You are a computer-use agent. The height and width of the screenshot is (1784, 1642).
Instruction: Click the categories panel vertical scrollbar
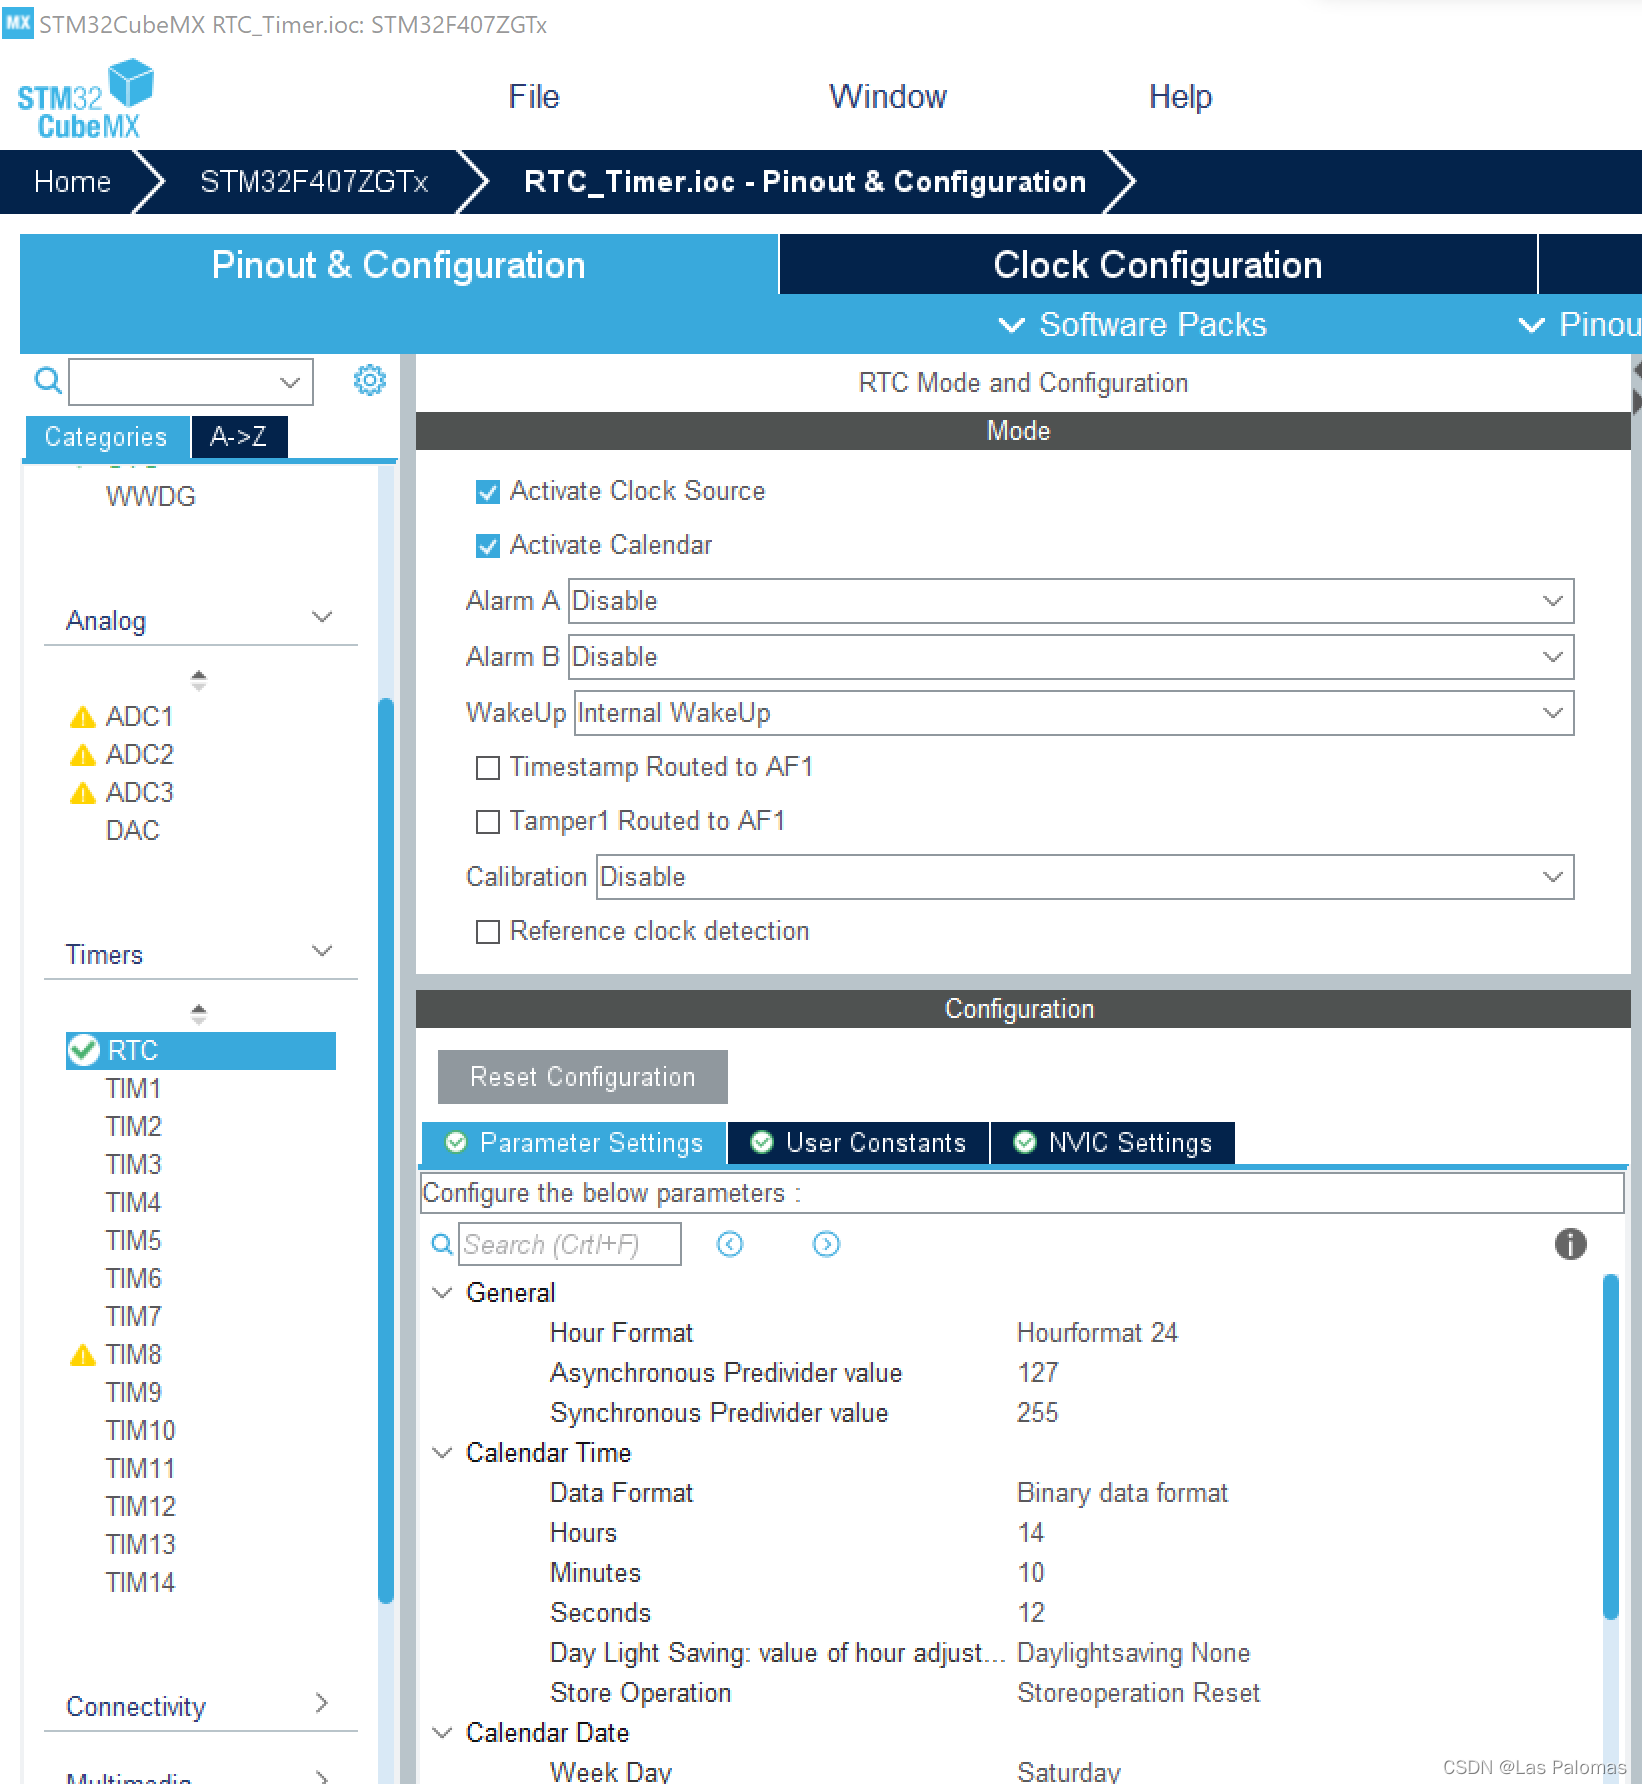click(386, 1150)
